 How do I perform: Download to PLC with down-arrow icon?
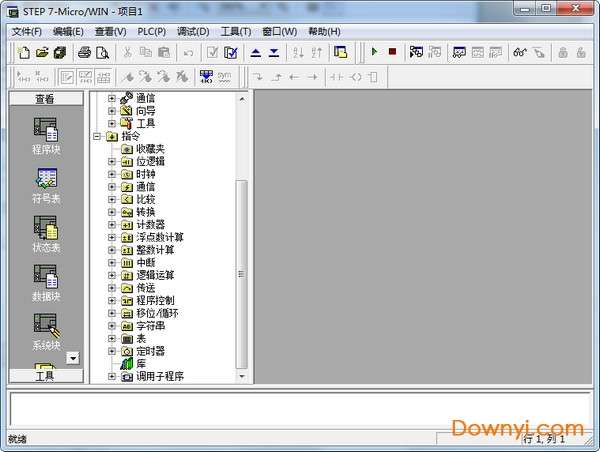[x=274, y=52]
